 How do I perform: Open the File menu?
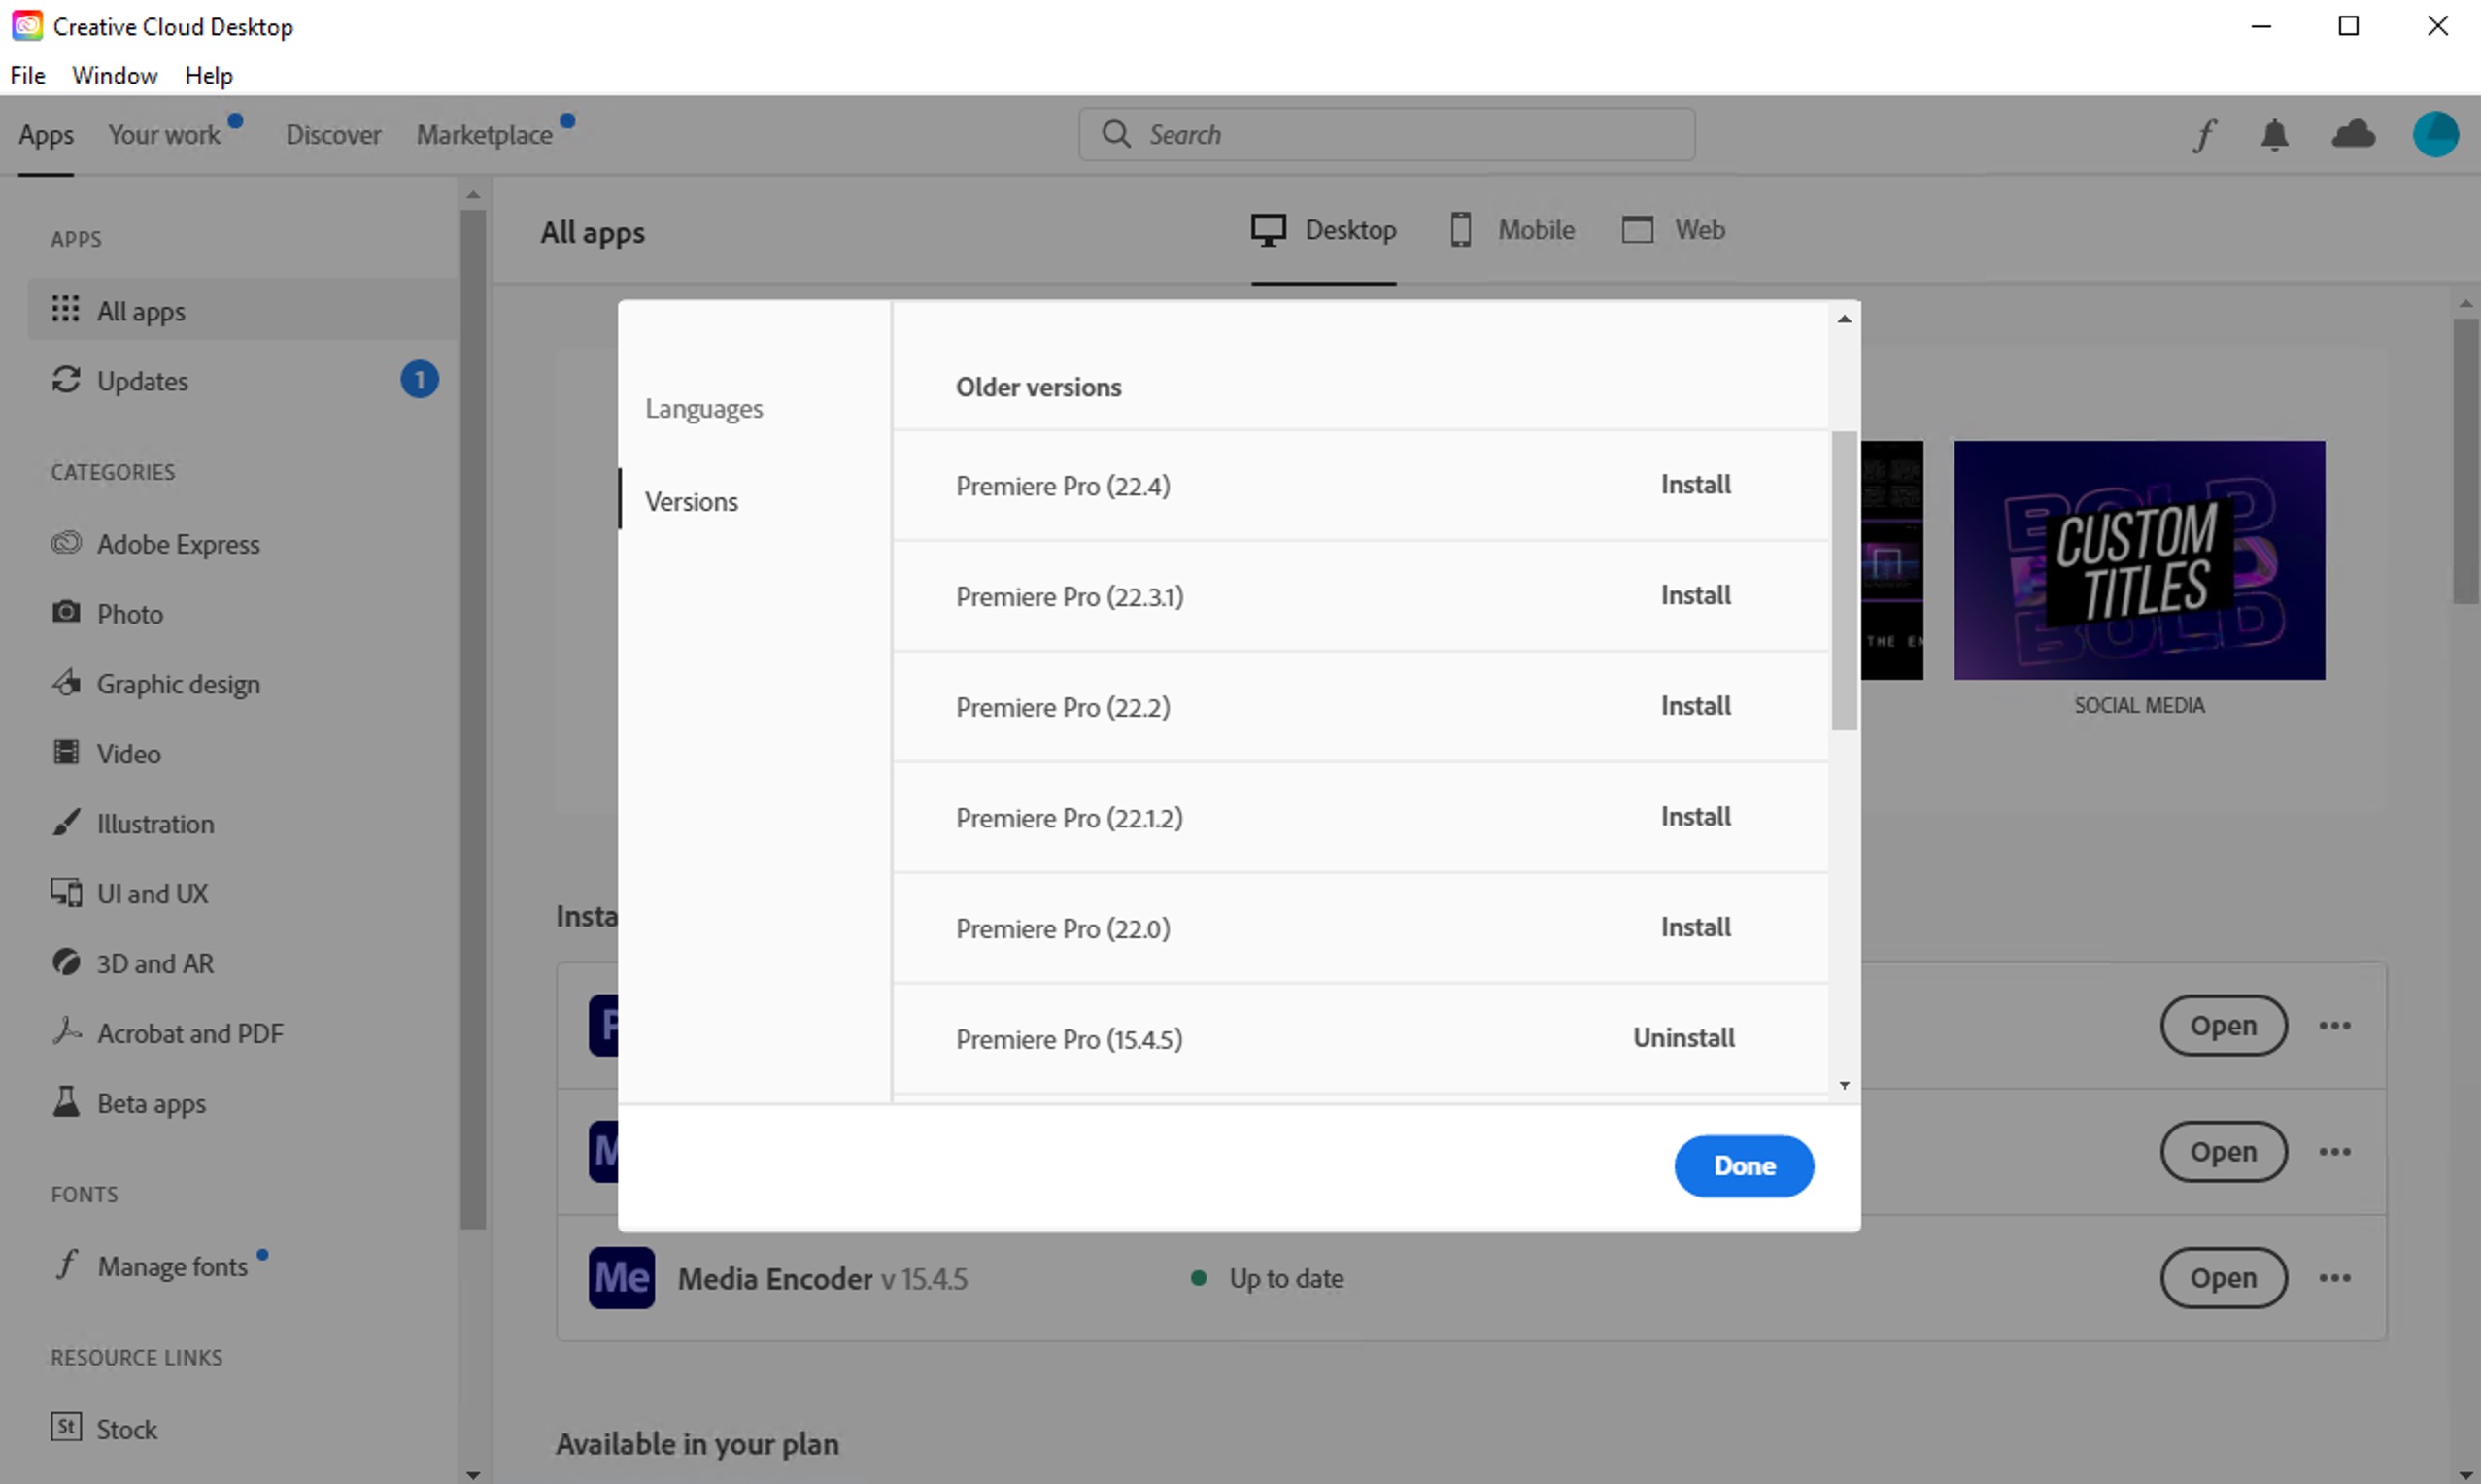tap(28, 75)
